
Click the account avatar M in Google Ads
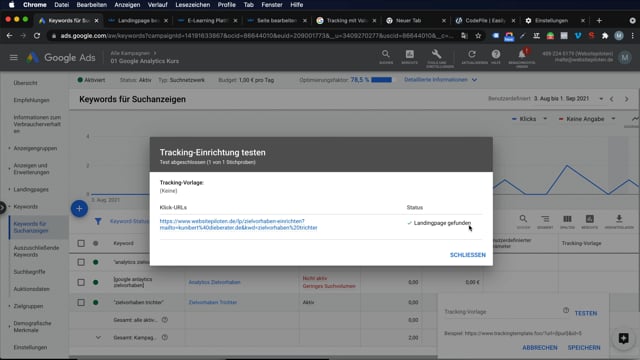pyautogui.click(x=624, y=58)
